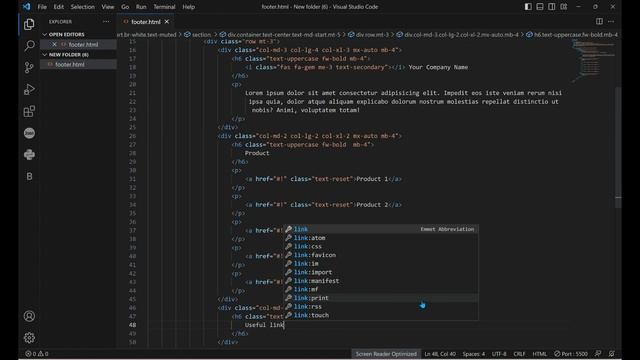Choose the link:touch suggestion

coord(381,315)
